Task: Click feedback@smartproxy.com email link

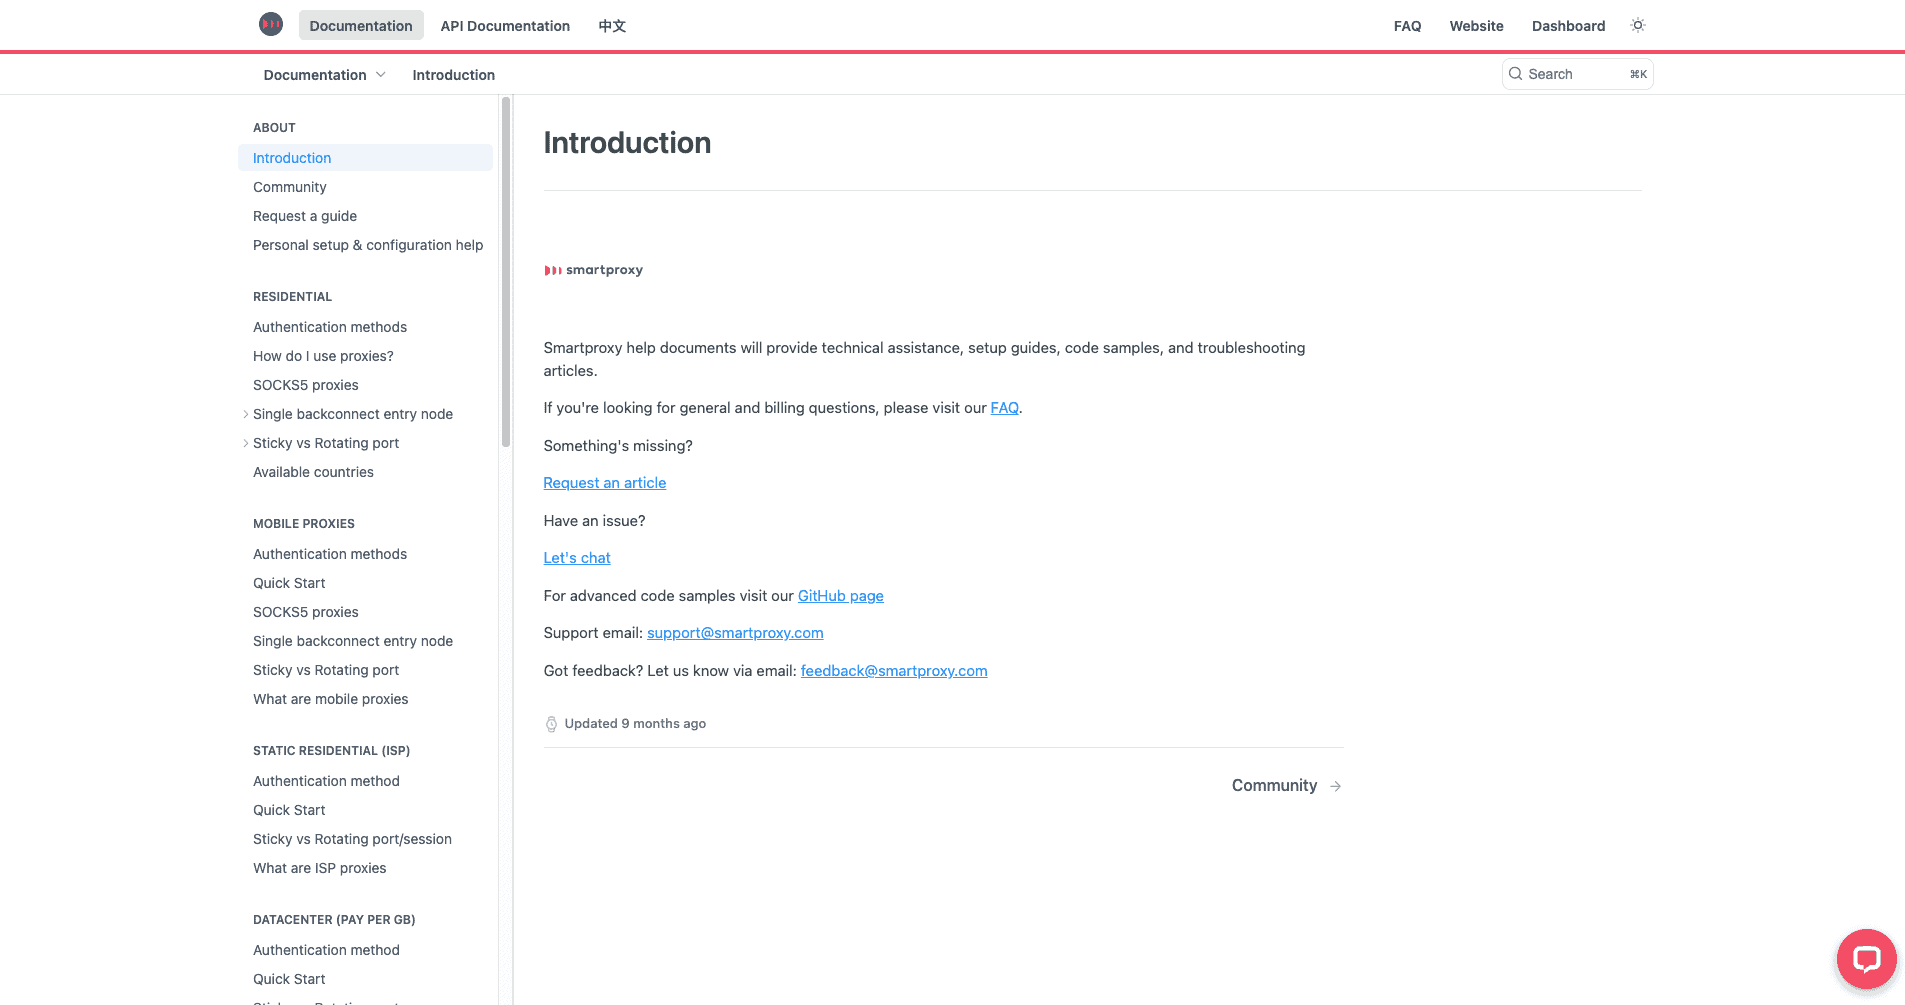Action: coord(894,671)
